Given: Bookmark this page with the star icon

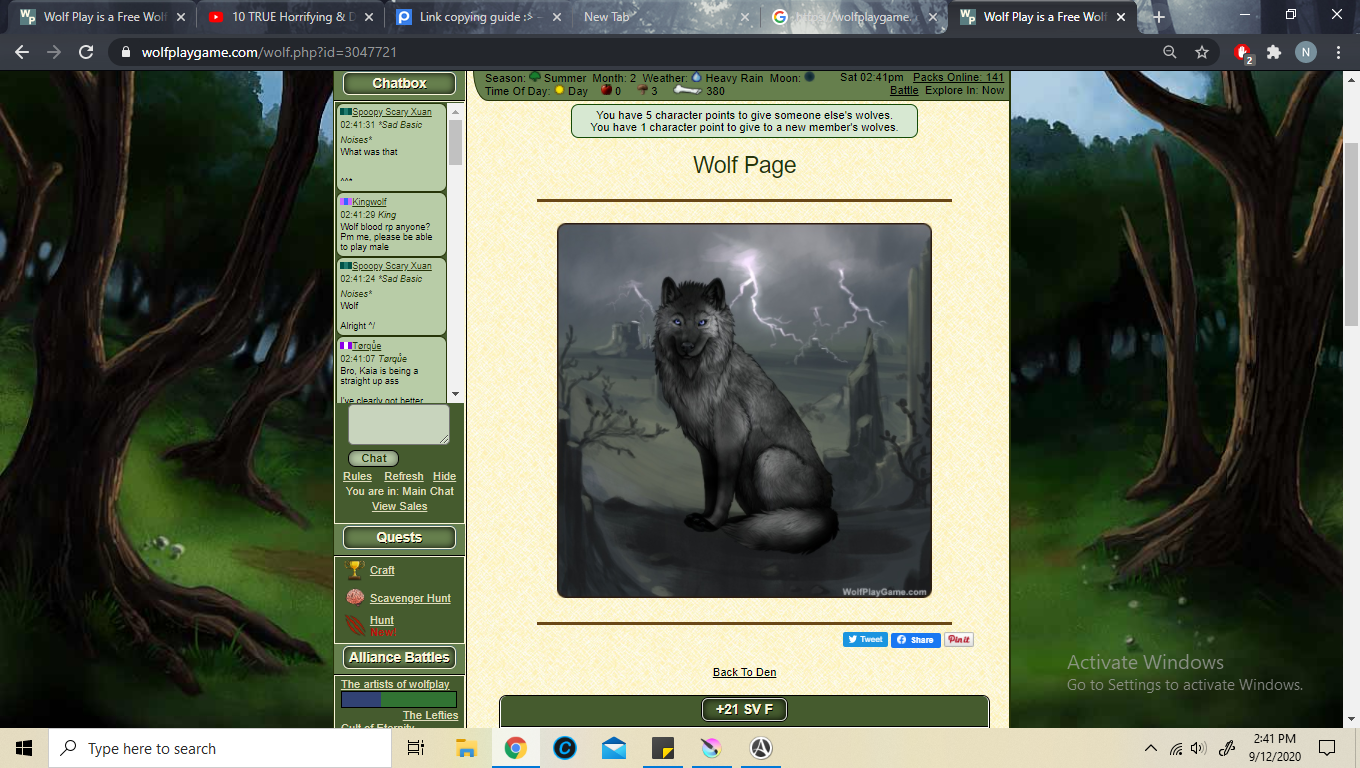Looking at the screenshot, I should pos(1202,53).
